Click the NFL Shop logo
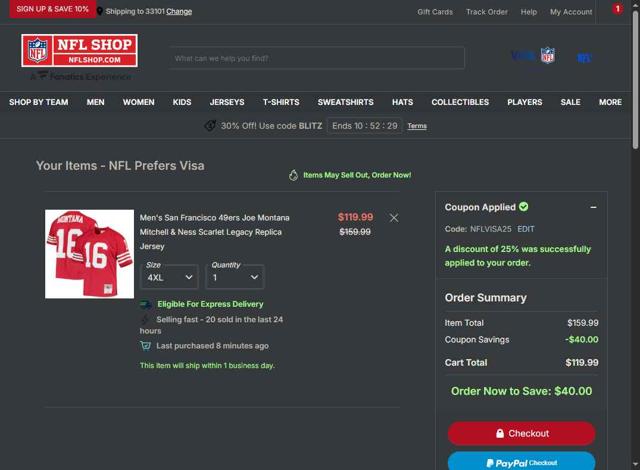The height and width of the screenshot is (470, 640). point(79,51)
